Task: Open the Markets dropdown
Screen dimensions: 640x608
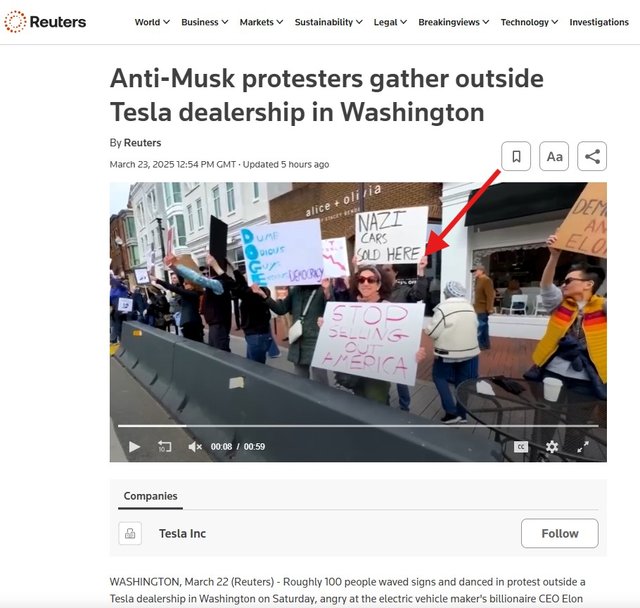Action: click(261, 22)
